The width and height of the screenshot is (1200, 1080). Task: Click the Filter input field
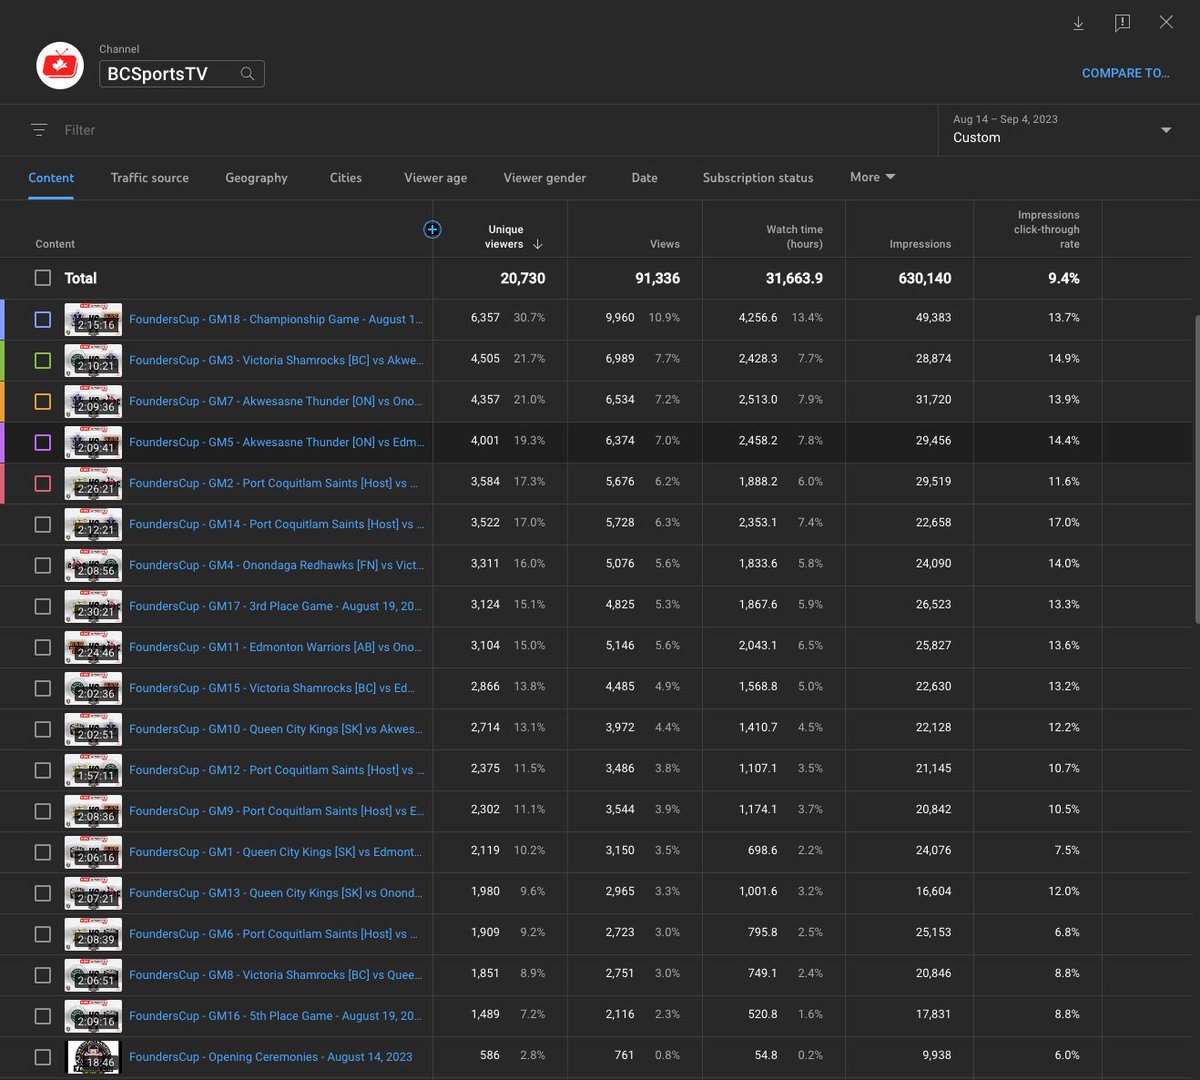(x=495, y=130)
